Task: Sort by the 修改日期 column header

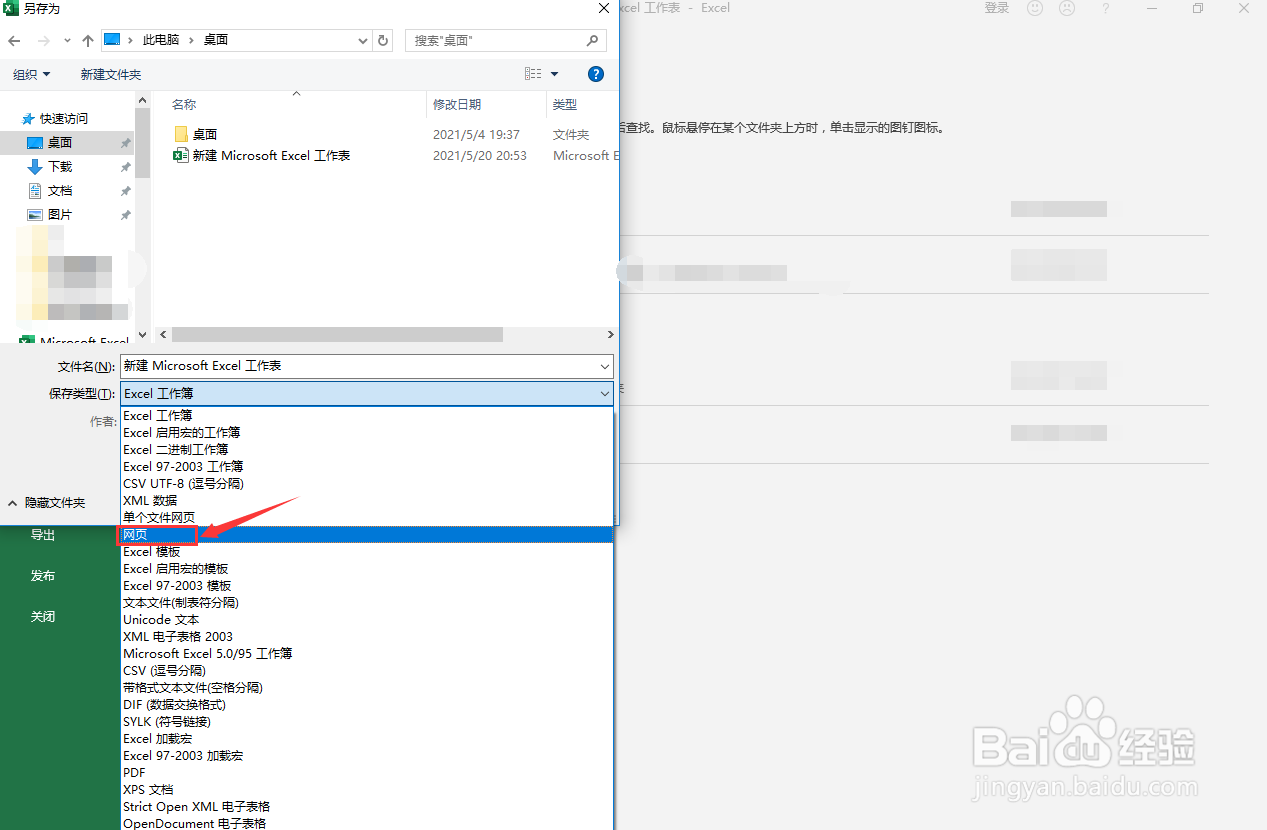Action: point(457,104)
